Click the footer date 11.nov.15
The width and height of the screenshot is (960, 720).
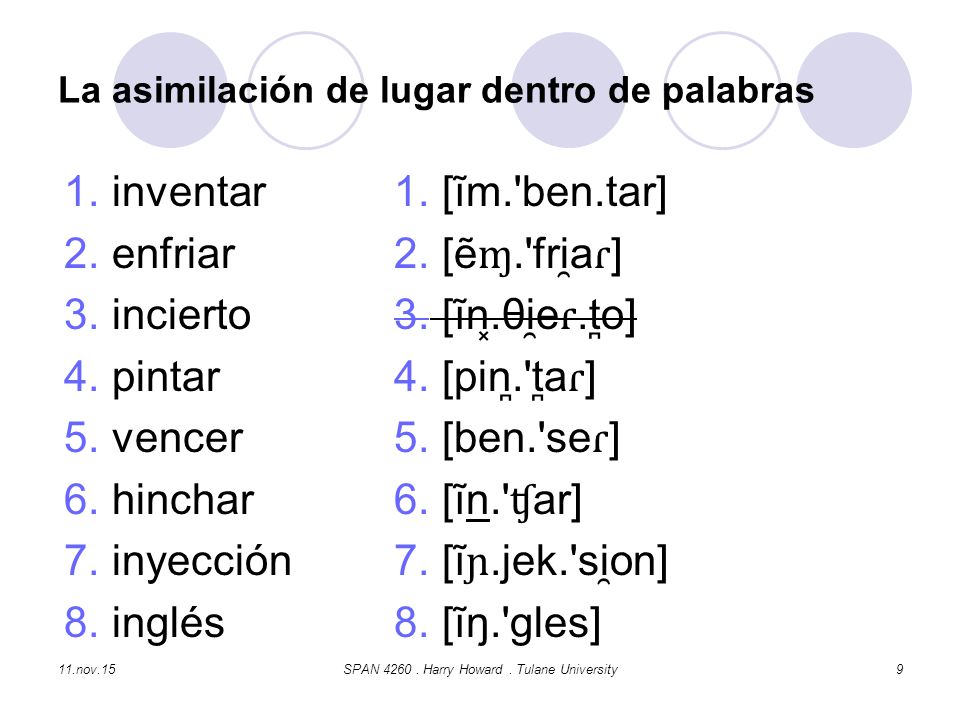coord(87,669)
